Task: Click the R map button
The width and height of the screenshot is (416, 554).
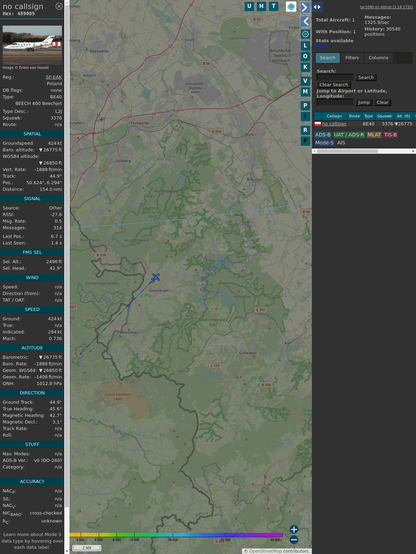Action: [305, 130]
